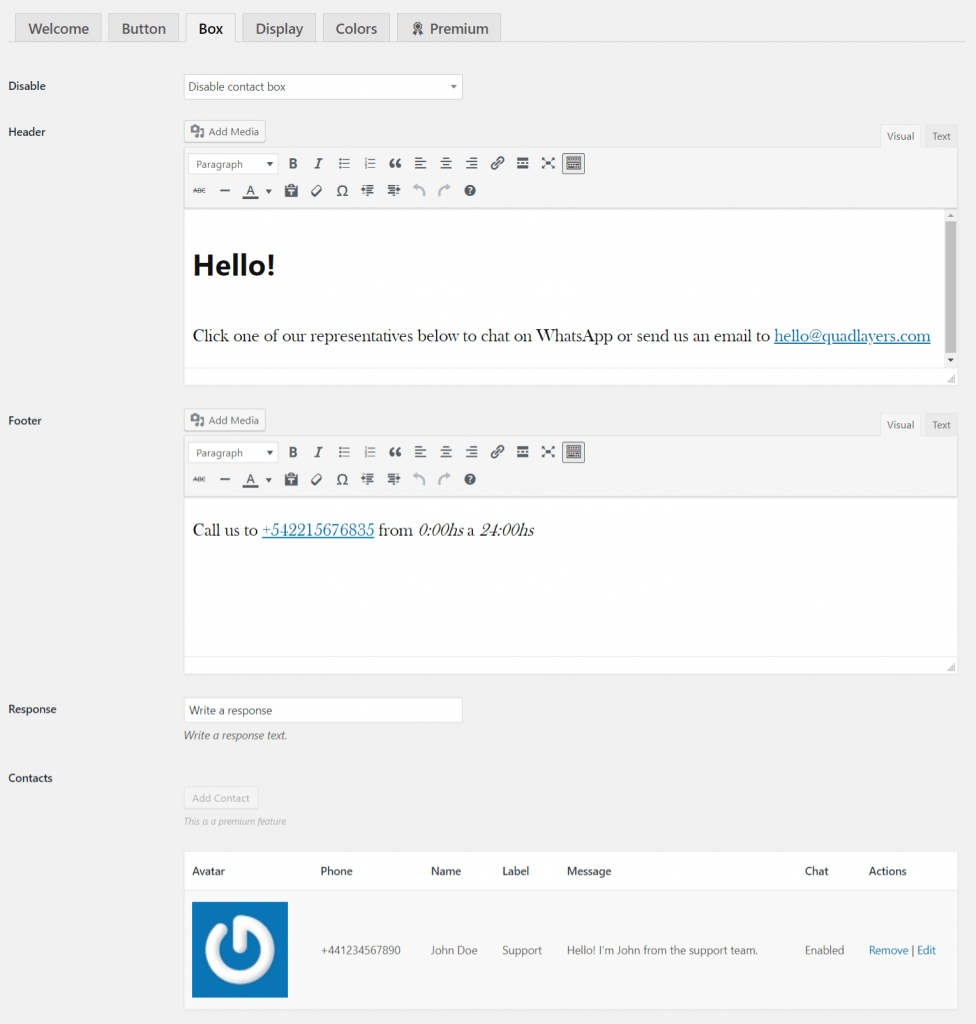Screen dimensions: 976x1024
Task: Increase indent in Header editor
Action: click(x=393, y=191)
